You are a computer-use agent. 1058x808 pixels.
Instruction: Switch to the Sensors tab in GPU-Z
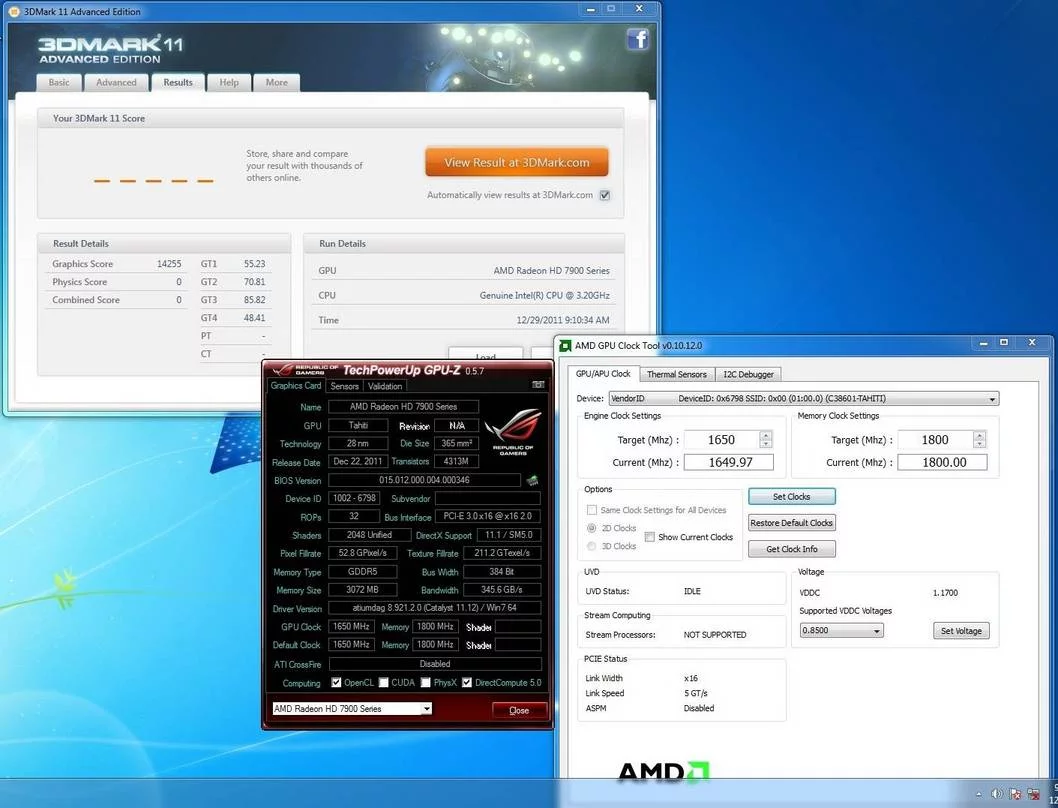coord(344,386)
